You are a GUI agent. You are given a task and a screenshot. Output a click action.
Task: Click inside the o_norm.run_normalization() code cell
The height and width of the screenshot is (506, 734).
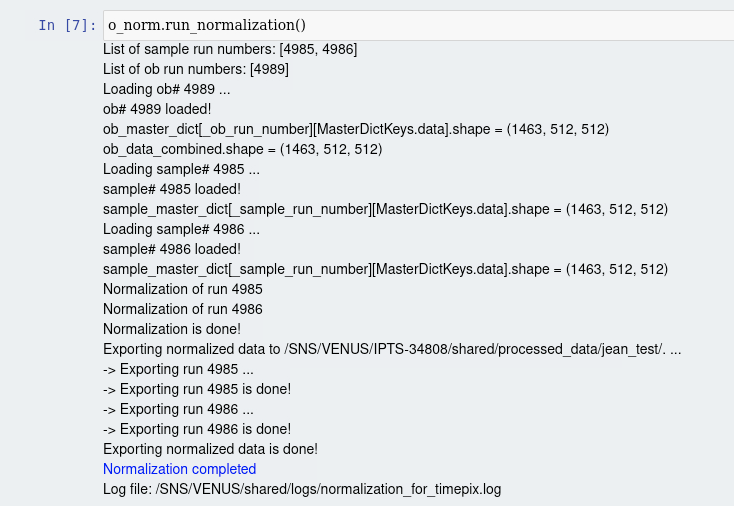(x=400, y=25)
